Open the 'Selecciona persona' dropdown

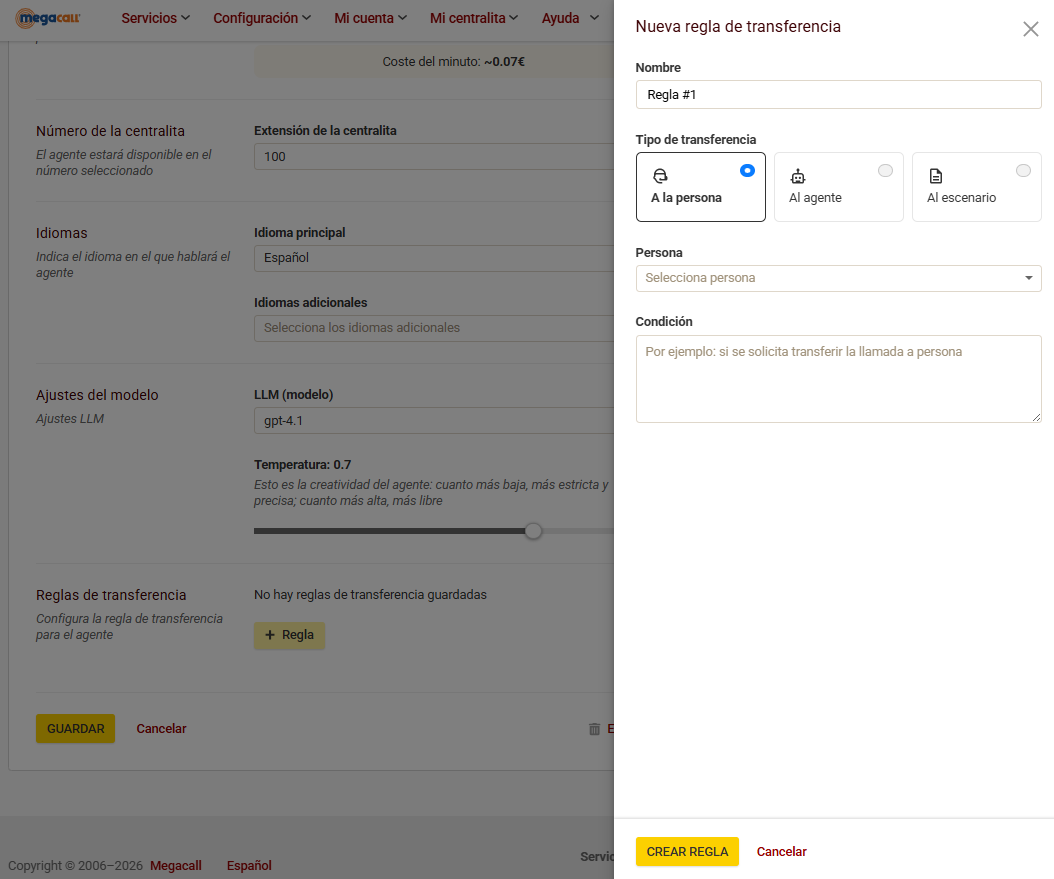838,278
